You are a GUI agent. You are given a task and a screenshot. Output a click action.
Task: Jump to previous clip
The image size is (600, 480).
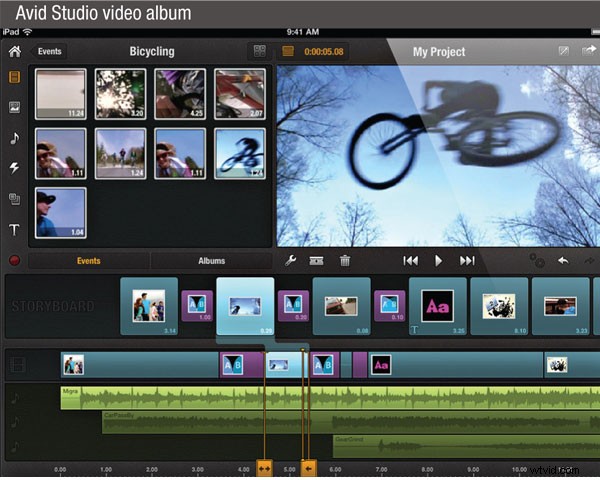pos(411,261)
